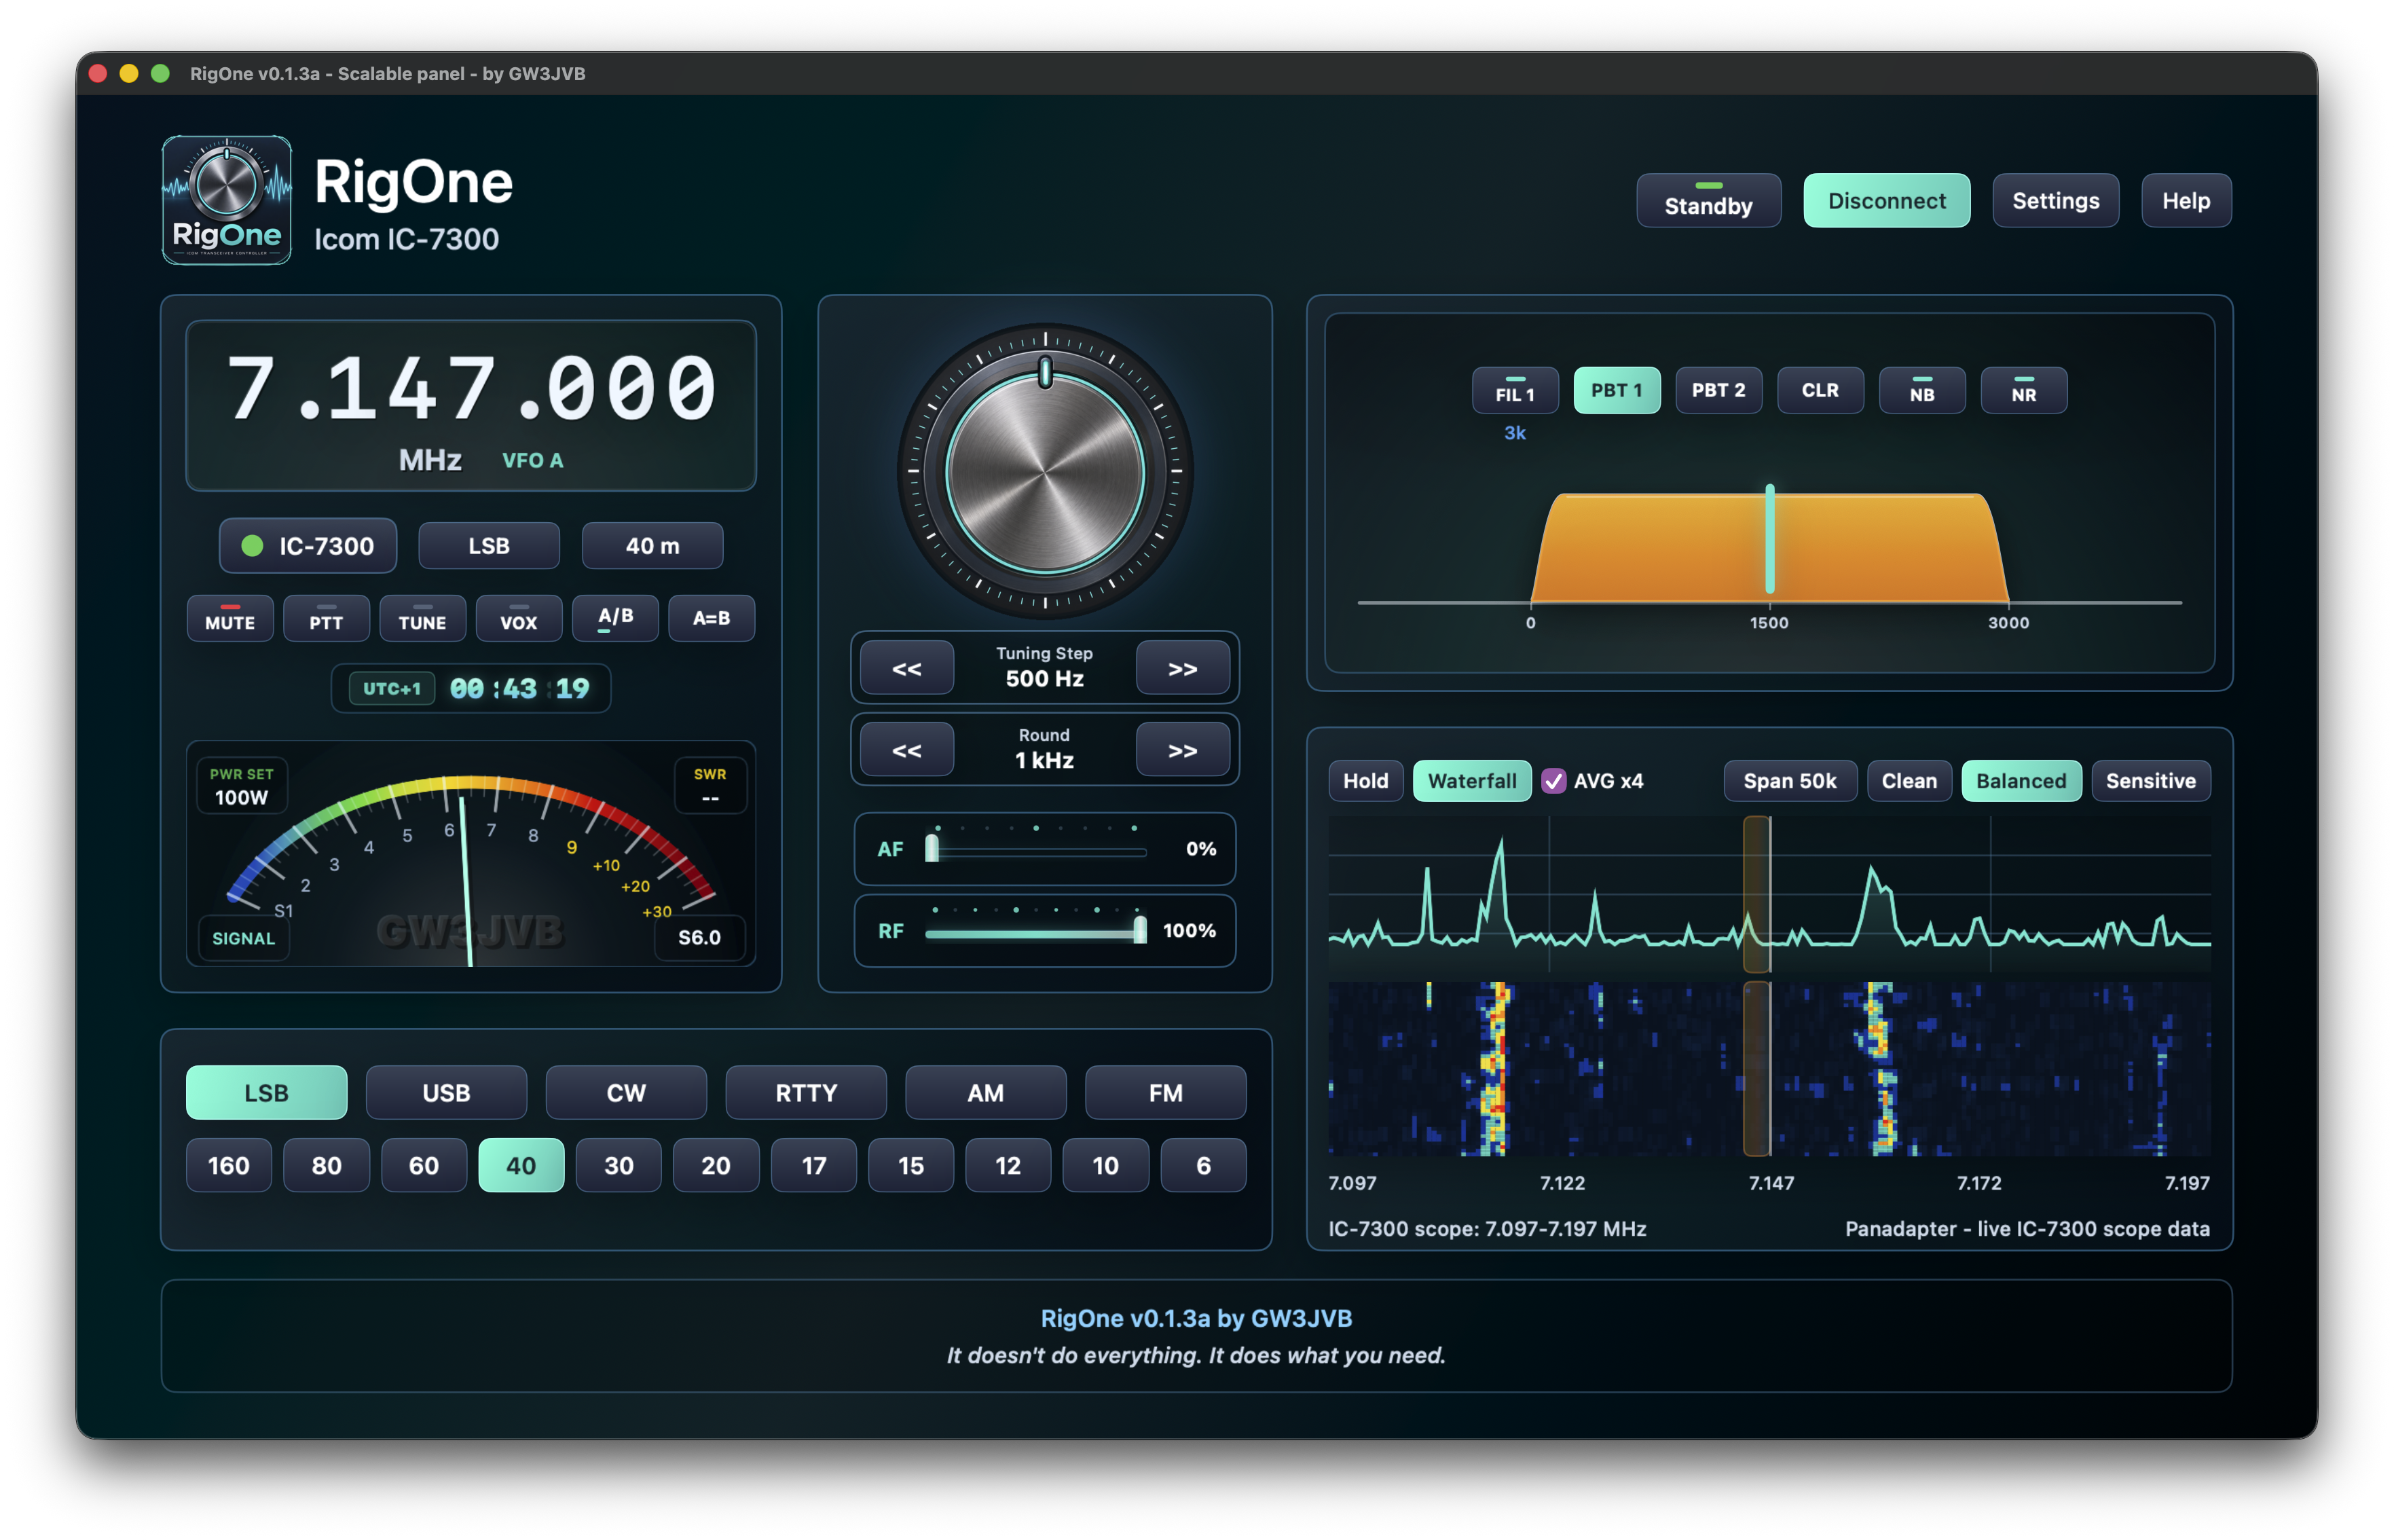Select PBT 2

click(1718, 390)
